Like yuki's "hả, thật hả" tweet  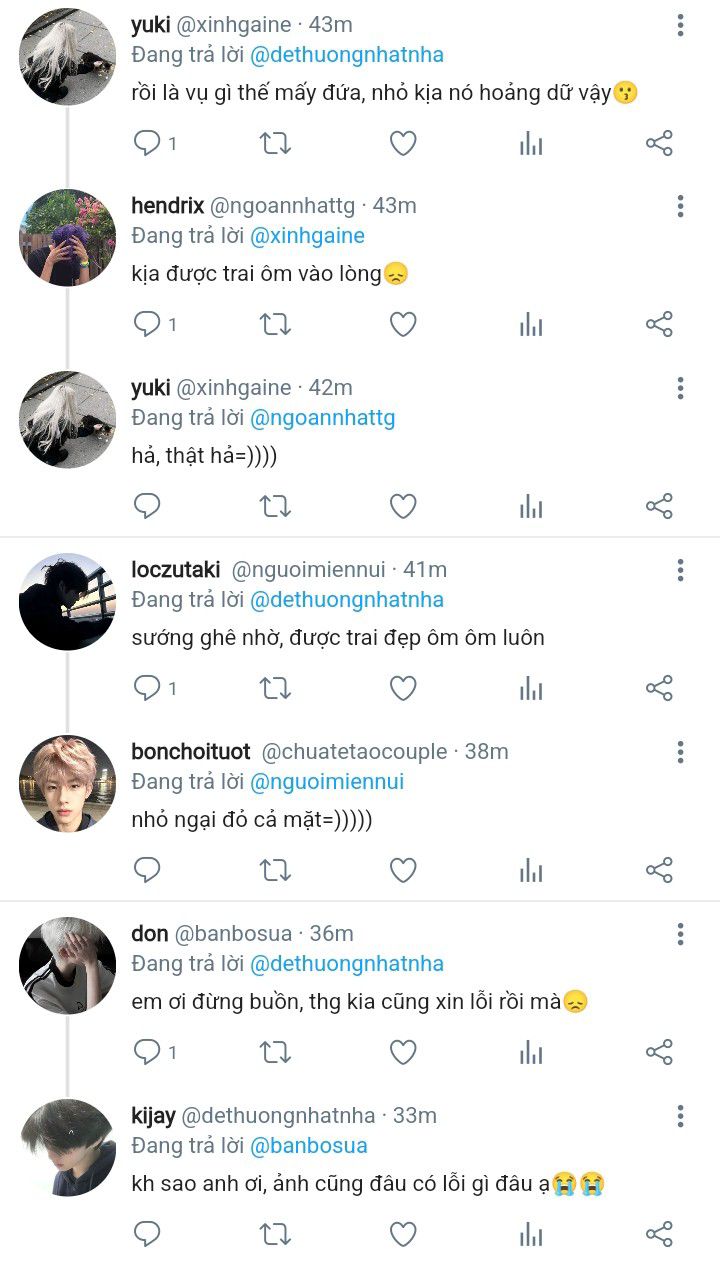[403, 507]
